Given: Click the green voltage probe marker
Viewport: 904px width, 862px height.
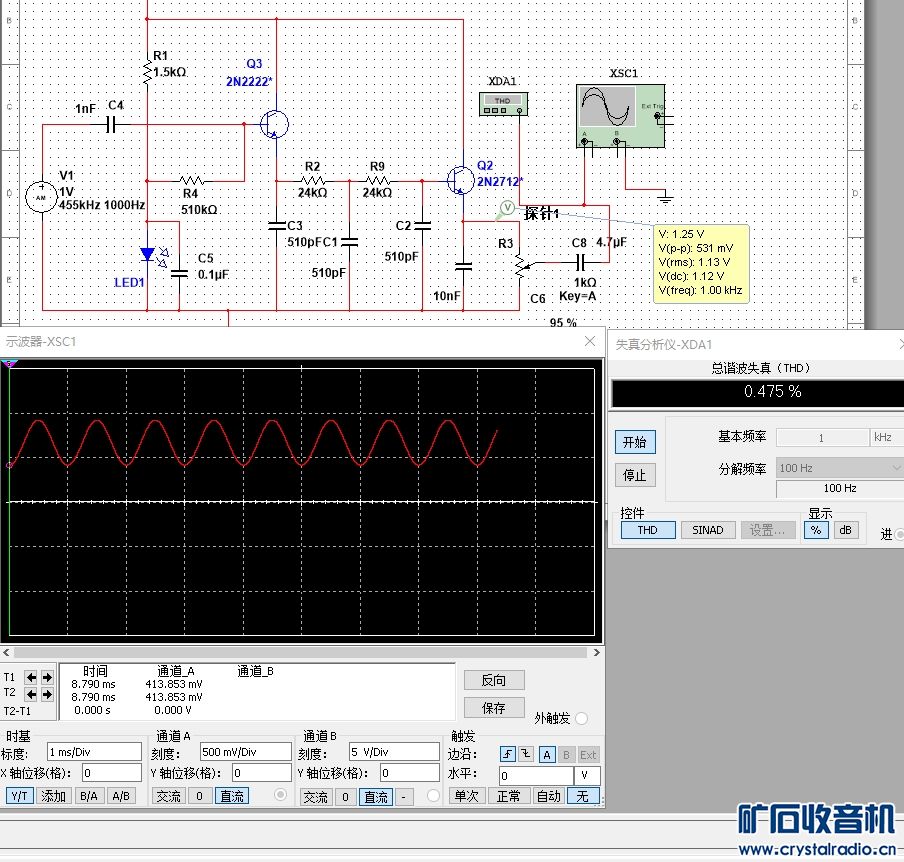Looking at the screenshot, I should click(506, 207).
